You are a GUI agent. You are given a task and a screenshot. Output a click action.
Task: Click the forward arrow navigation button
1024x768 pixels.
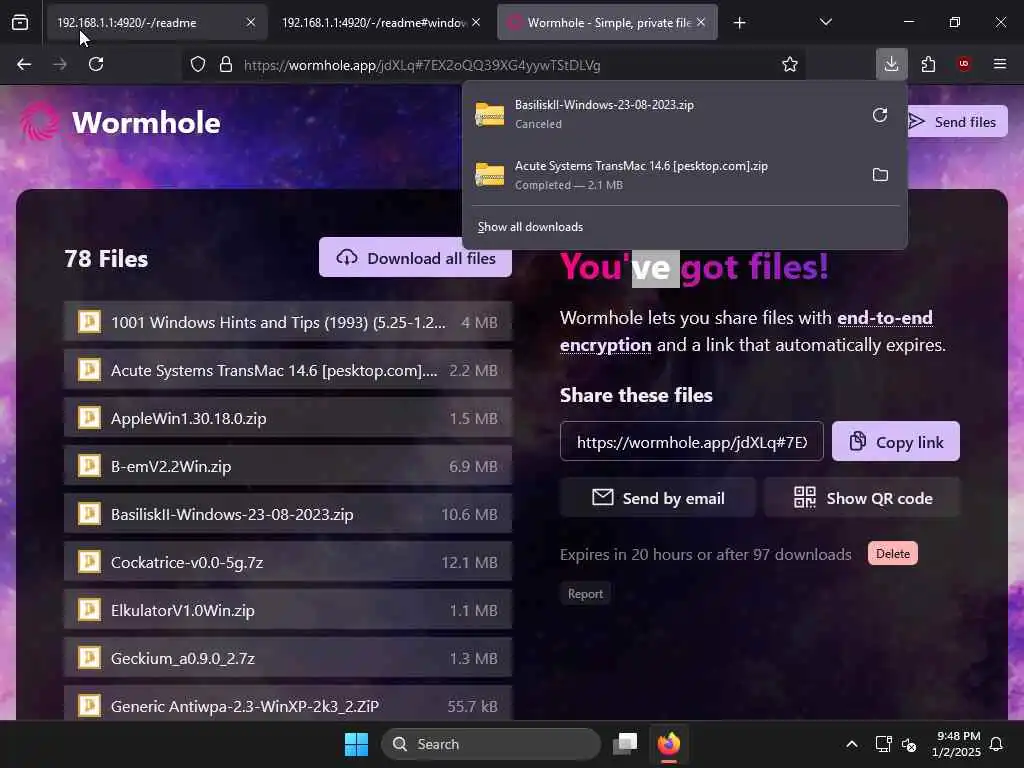60,64
